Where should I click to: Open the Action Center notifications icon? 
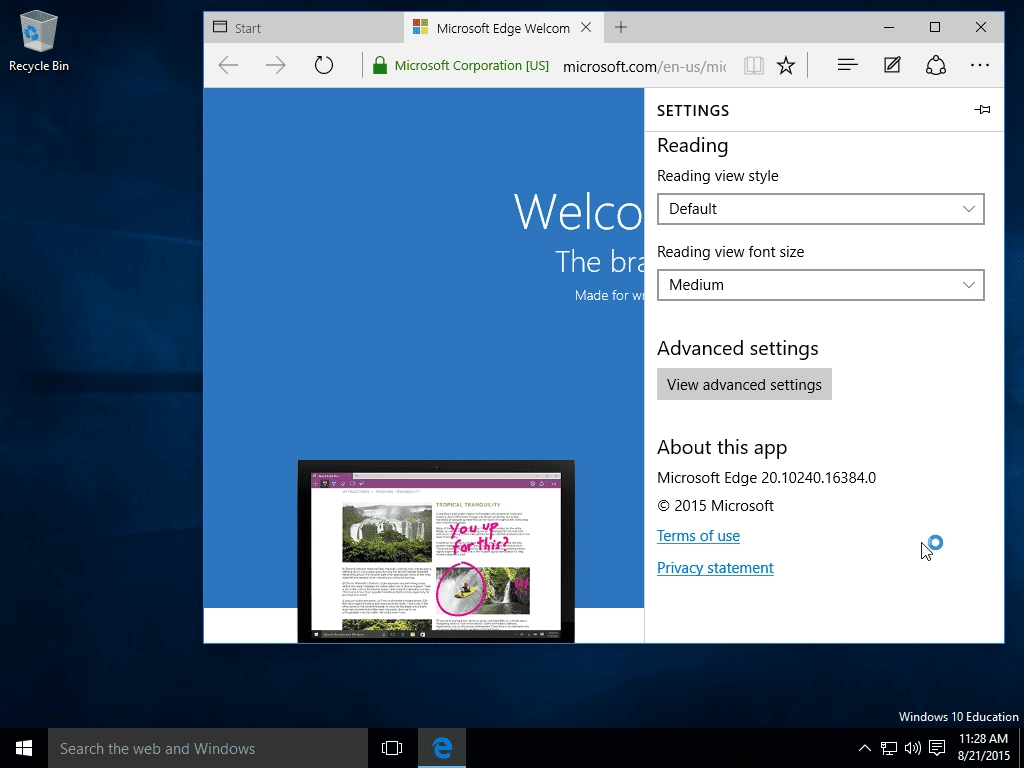click(x=937, y=748)
